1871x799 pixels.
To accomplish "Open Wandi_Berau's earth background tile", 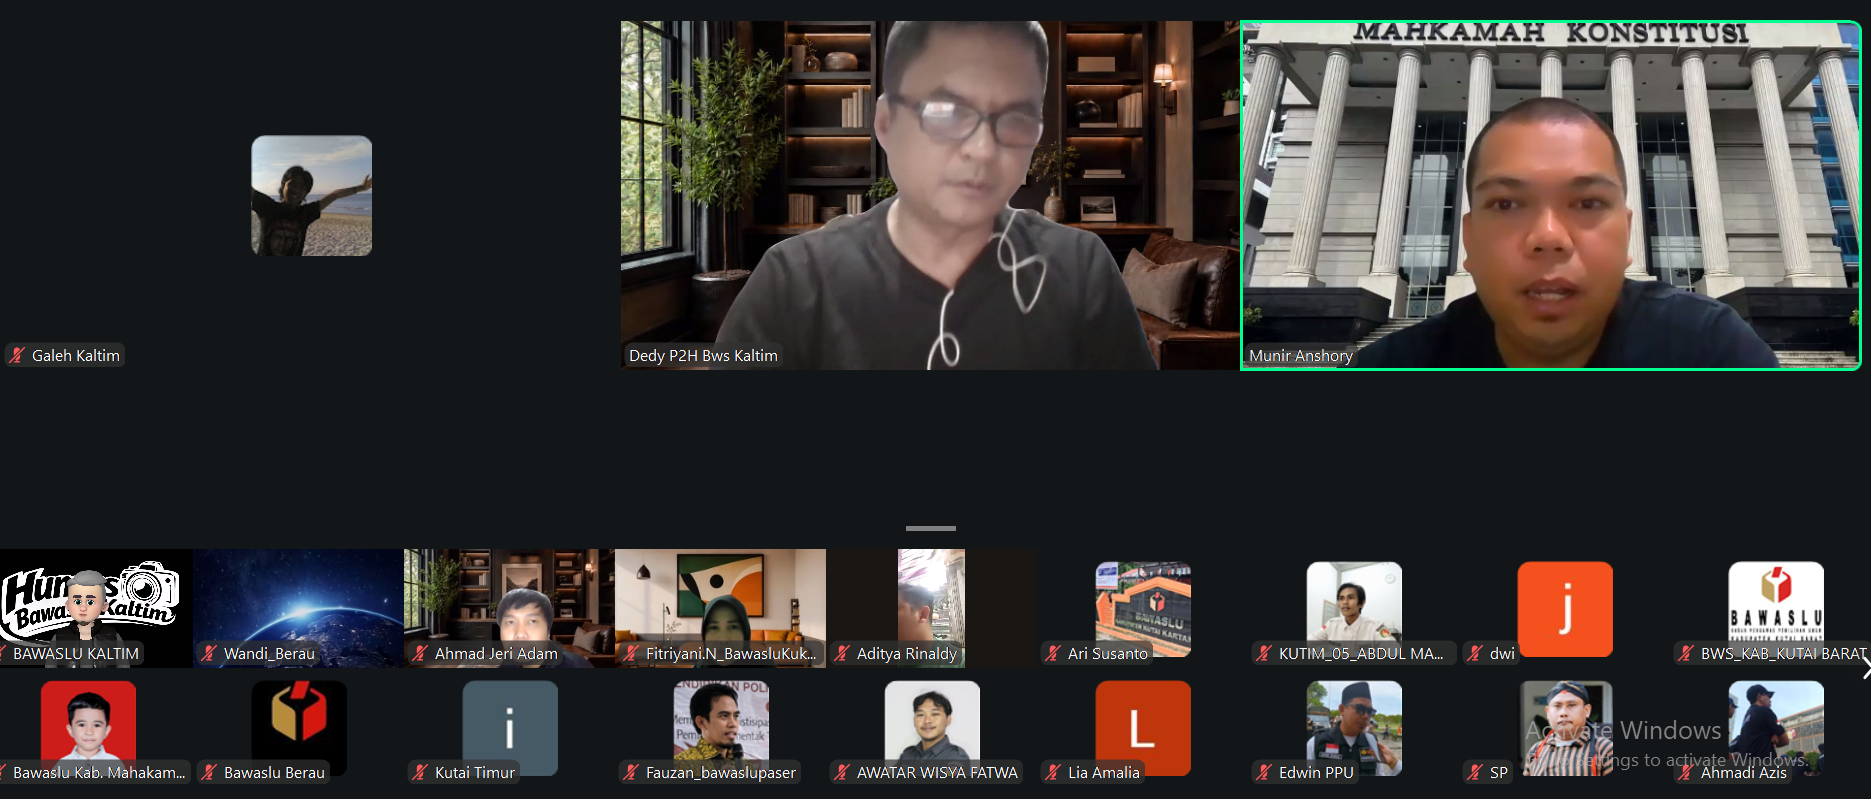I will coord(298,608).
